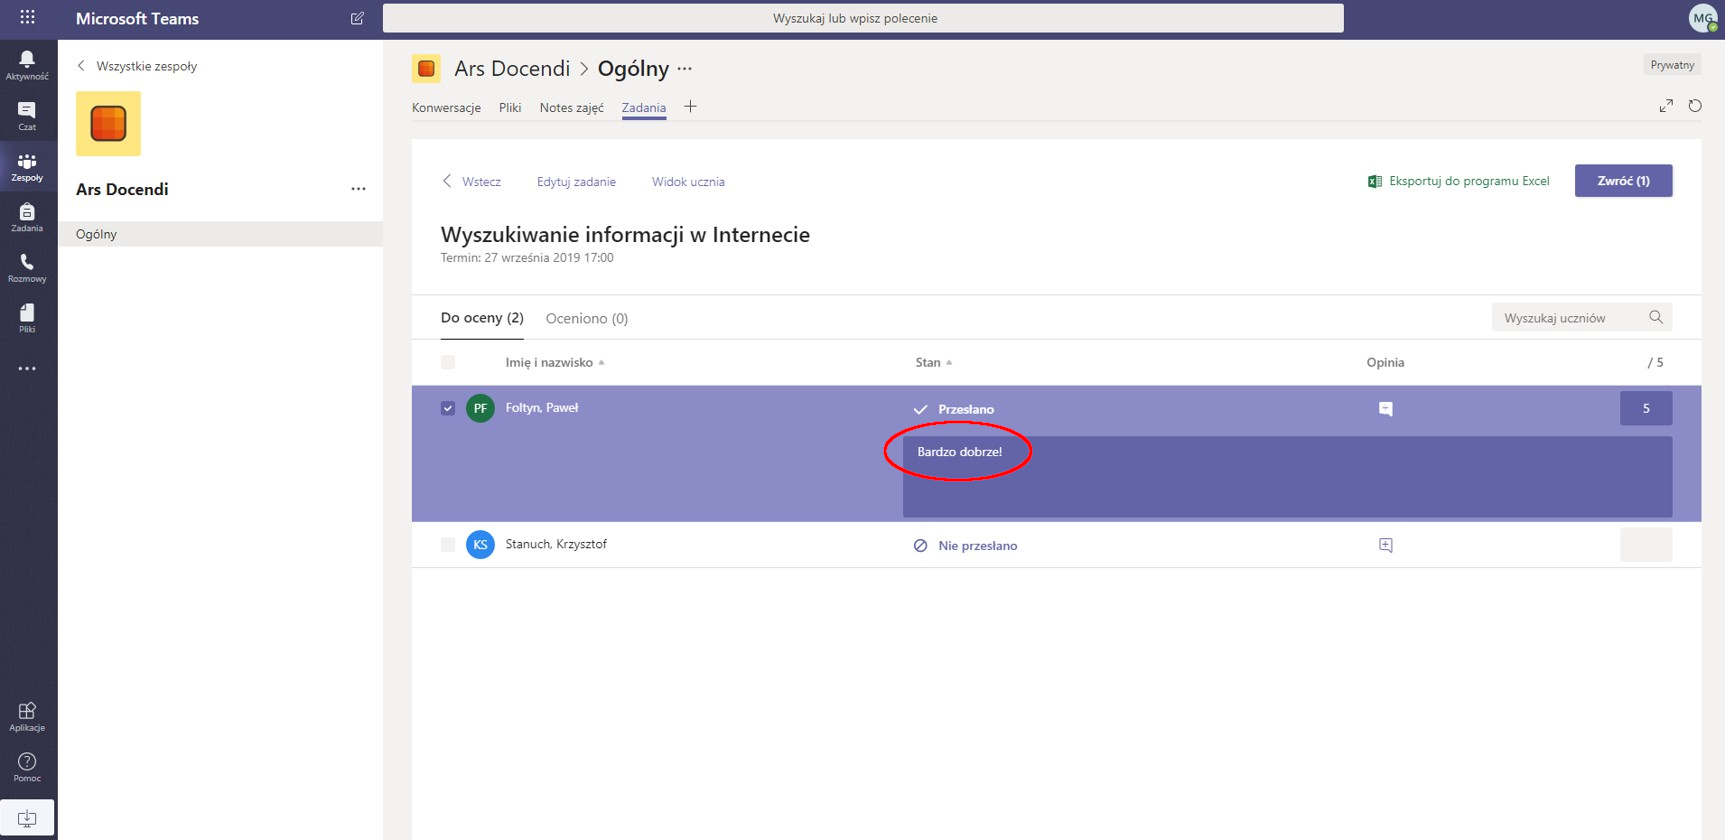Viewport: 1725px width, 840px height.
Task: Go to Zespoły in the left rail
Action: (x=27, y=167)
